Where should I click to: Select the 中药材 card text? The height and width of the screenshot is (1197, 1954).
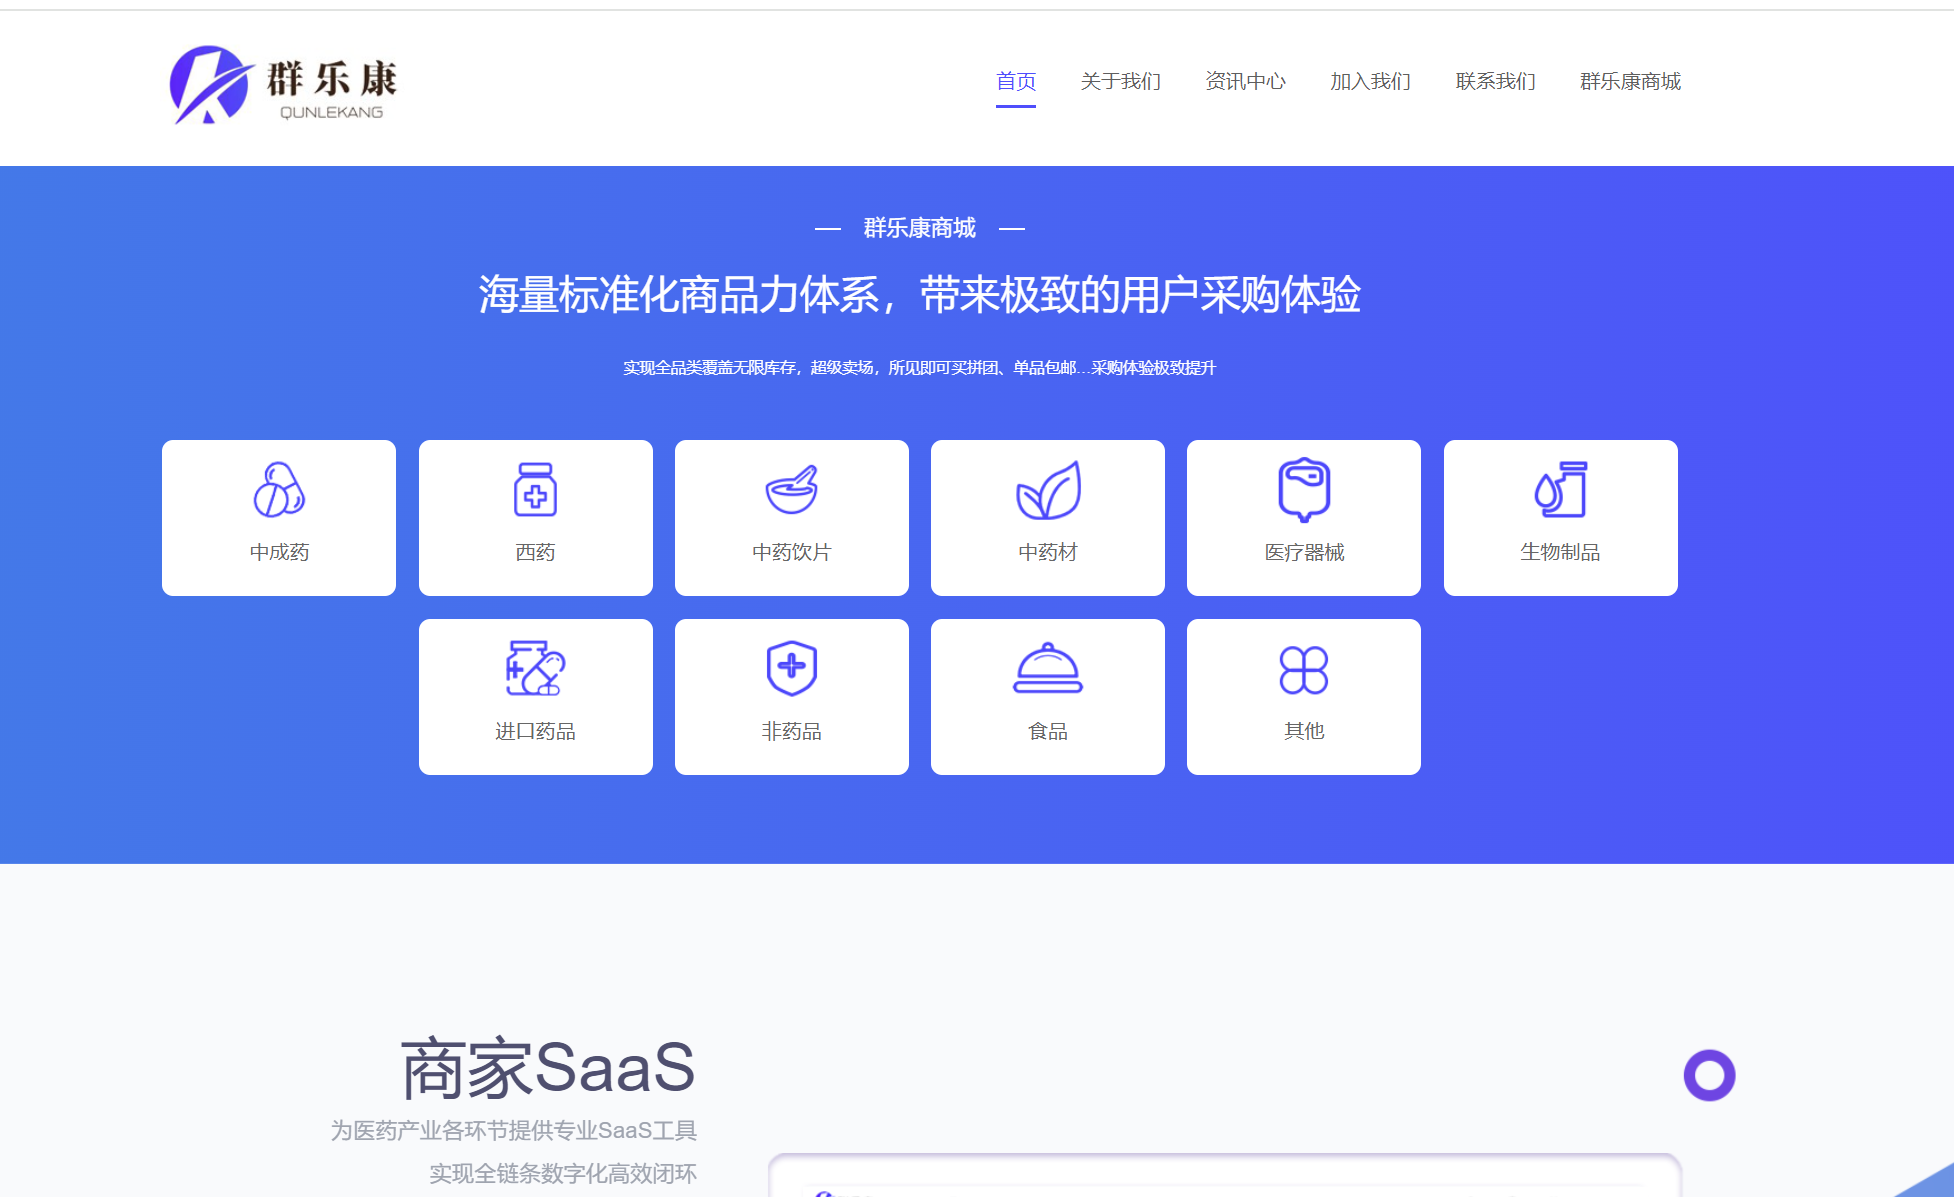point(1048,552)
